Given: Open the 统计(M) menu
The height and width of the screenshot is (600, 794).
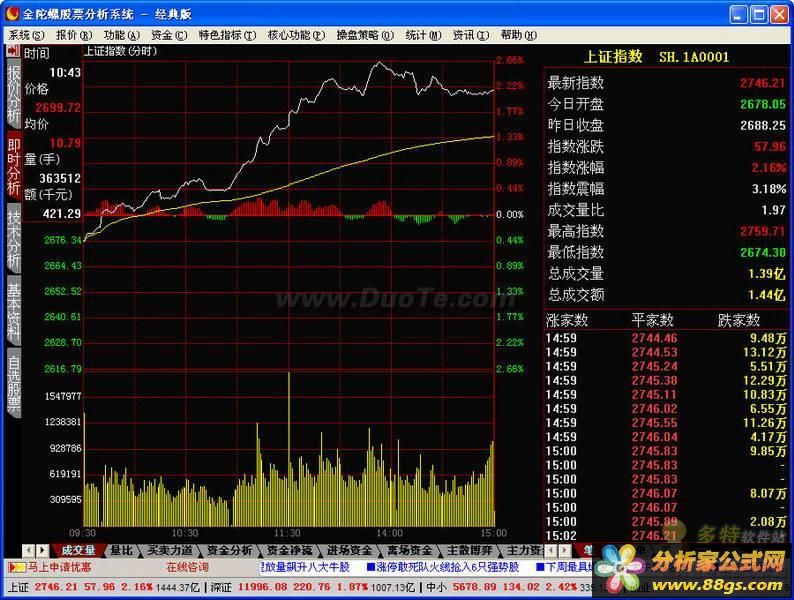Looking at the screenshot, I should click(423, 35).
